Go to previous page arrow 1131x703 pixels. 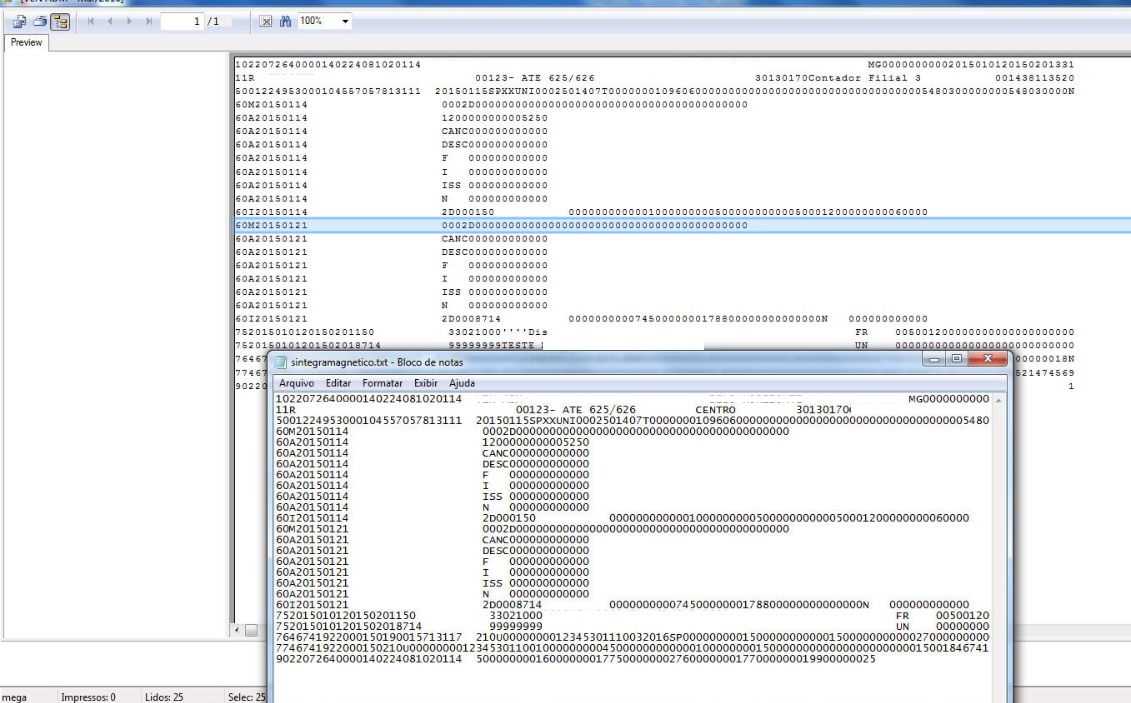[110, 21]
